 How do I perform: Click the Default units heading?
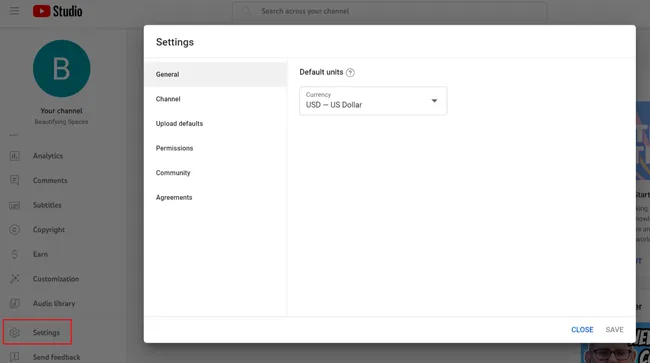(321, 72)
